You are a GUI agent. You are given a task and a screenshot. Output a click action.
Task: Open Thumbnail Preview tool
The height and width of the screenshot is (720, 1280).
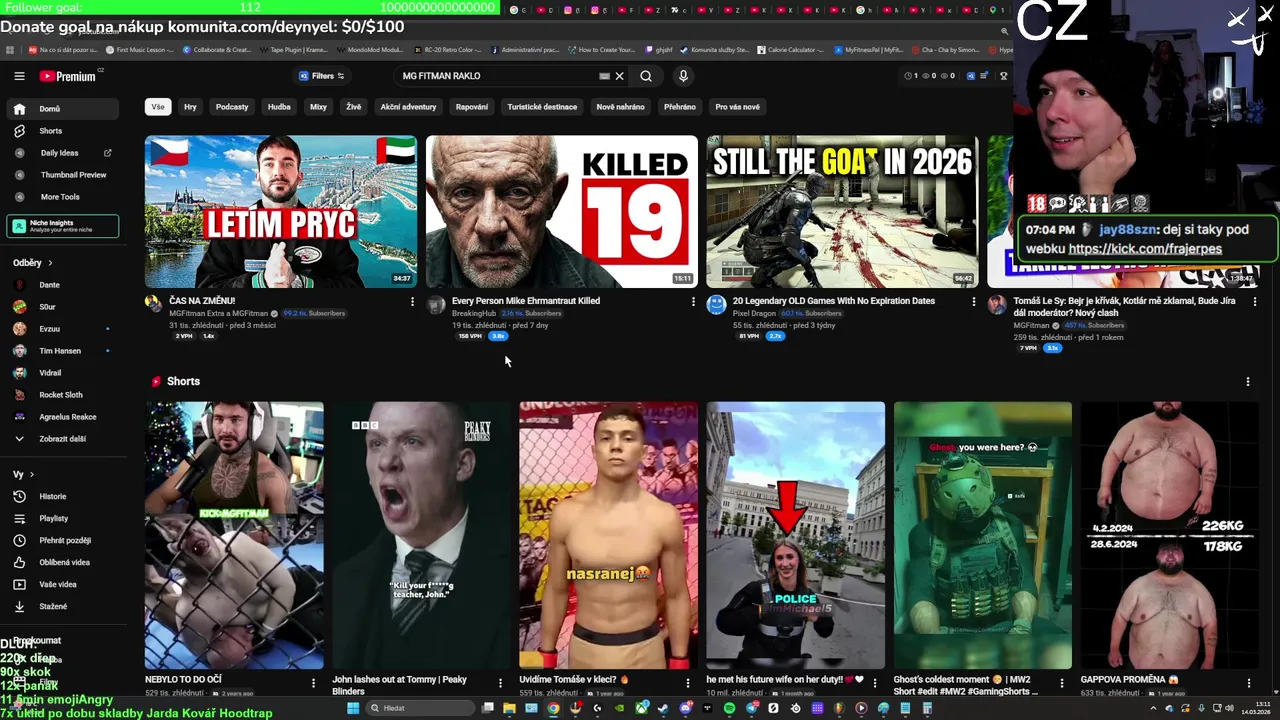62,175
